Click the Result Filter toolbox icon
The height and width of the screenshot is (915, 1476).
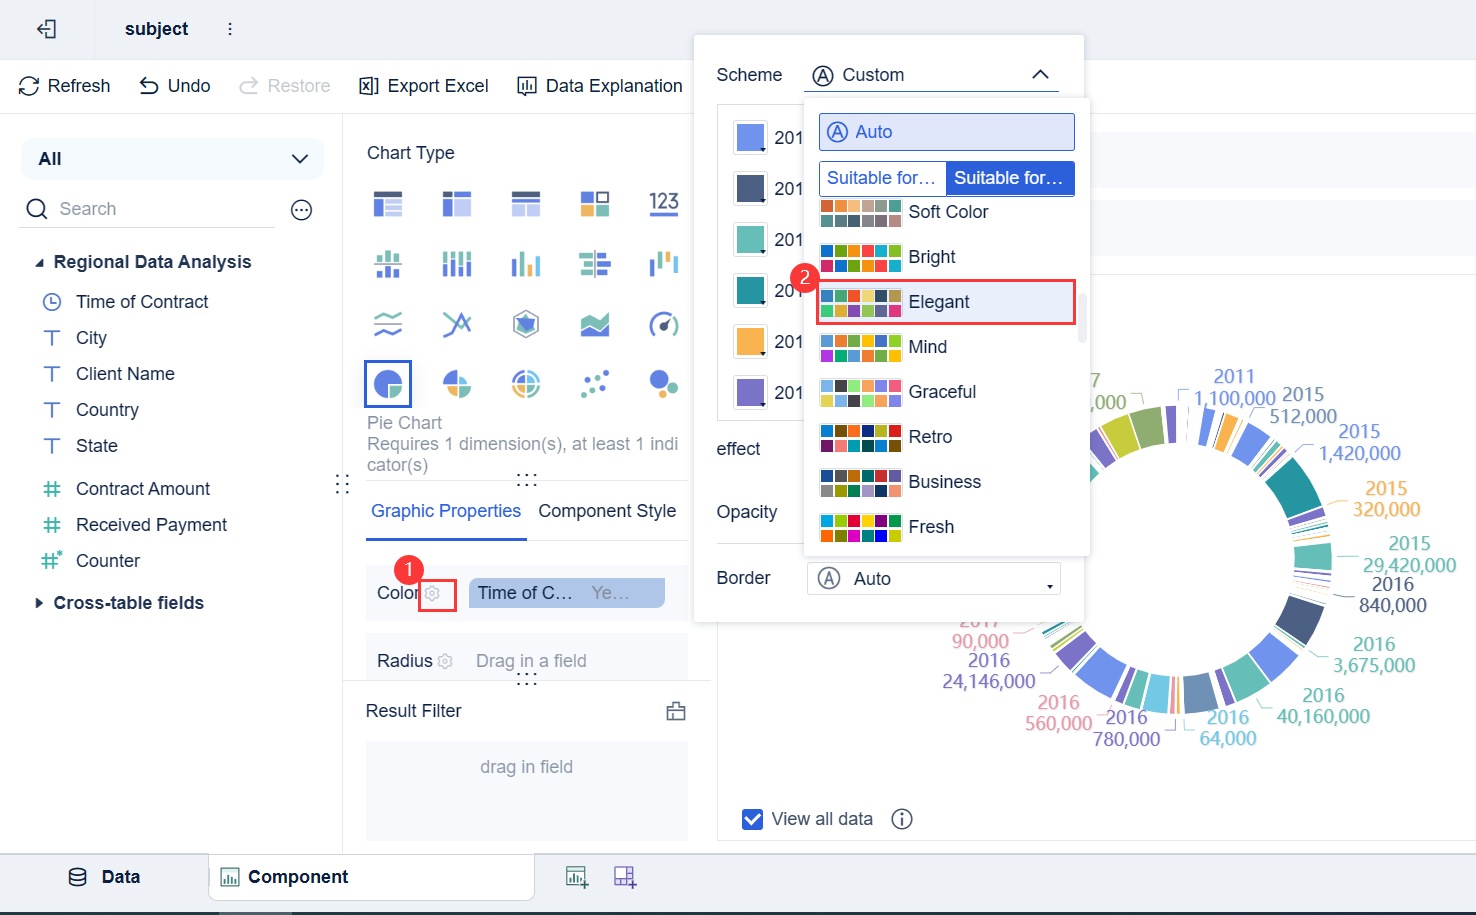(676, 711)
